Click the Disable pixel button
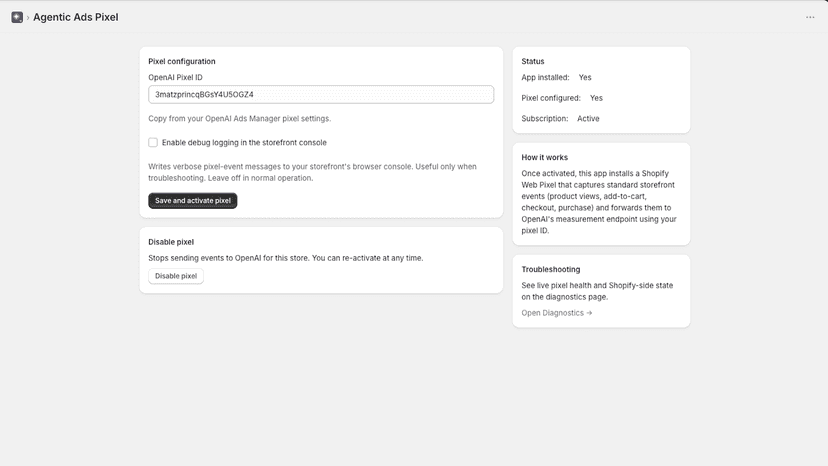828x466 pixels. point(176,276)
